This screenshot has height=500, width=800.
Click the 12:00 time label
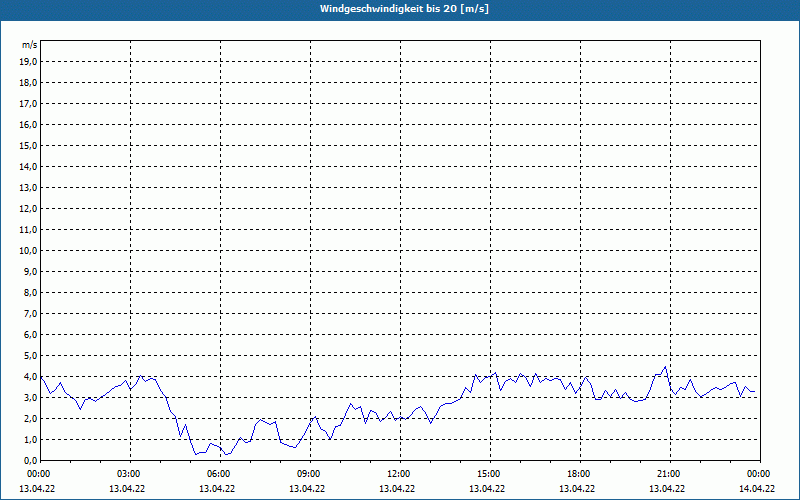[x=400, y=474]
